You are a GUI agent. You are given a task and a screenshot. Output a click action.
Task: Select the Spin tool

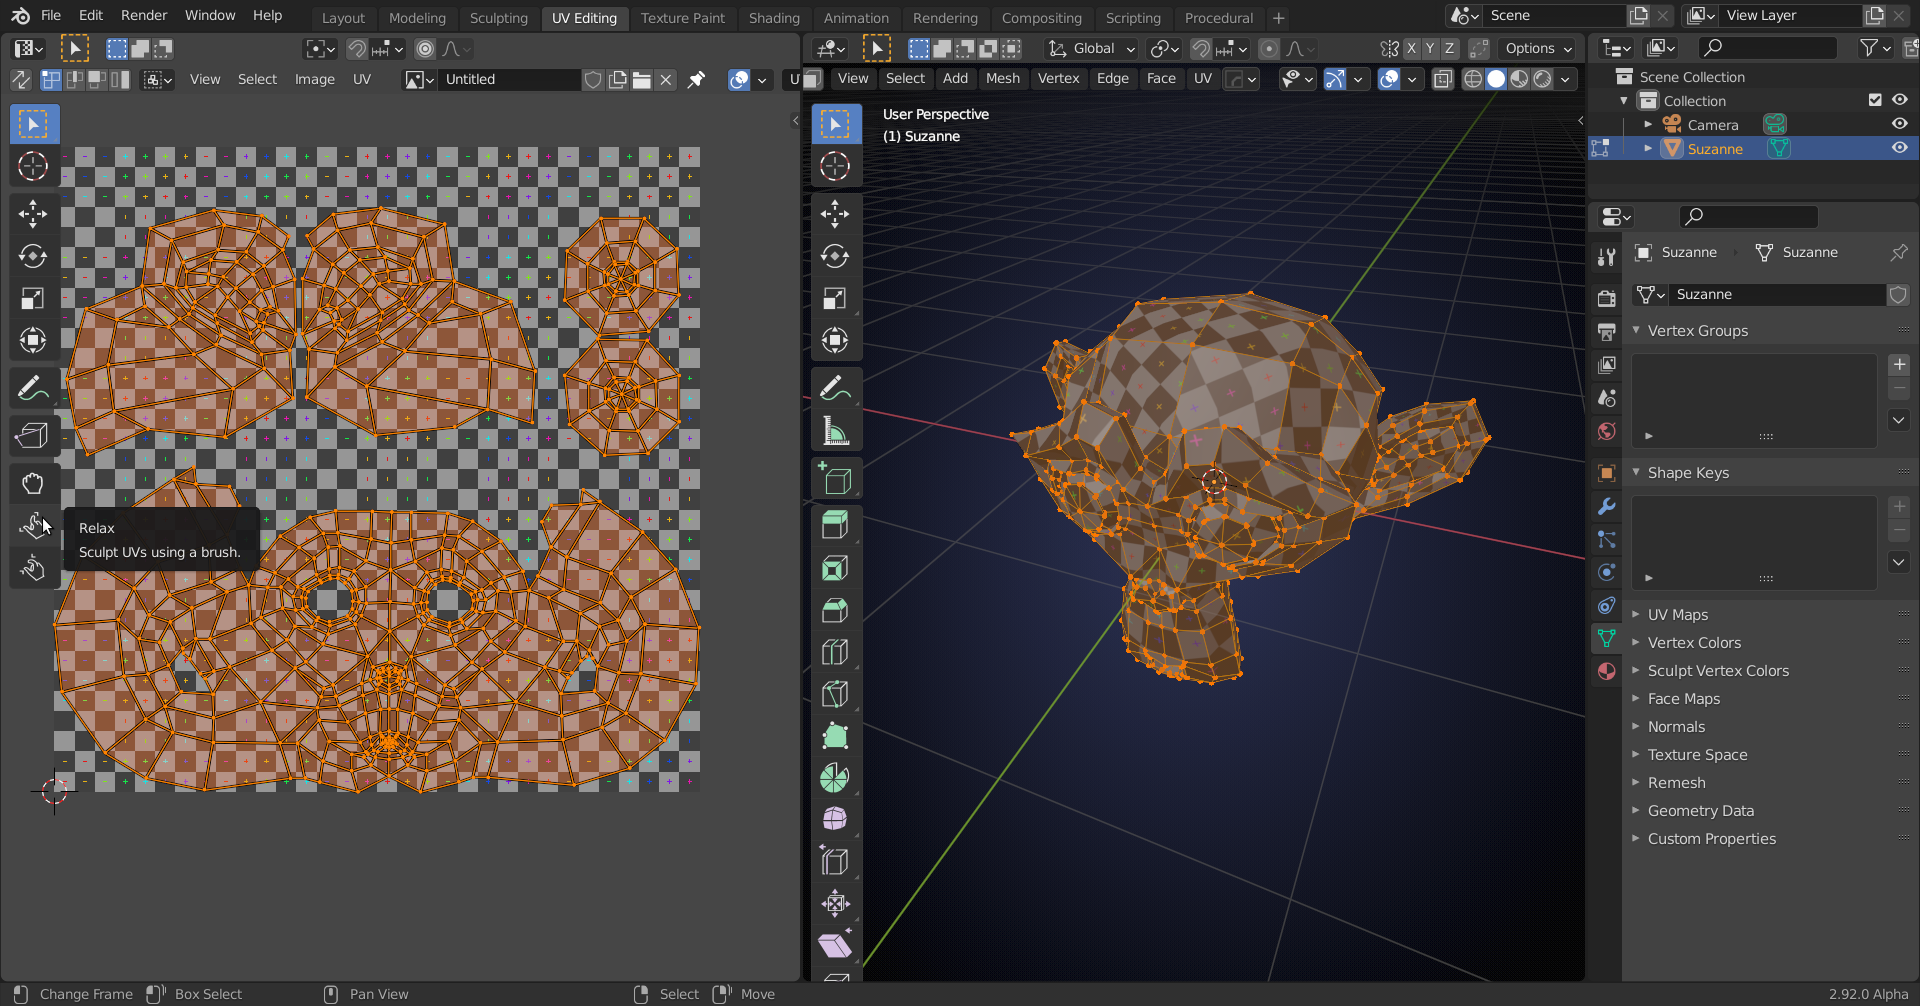(835, 778)
